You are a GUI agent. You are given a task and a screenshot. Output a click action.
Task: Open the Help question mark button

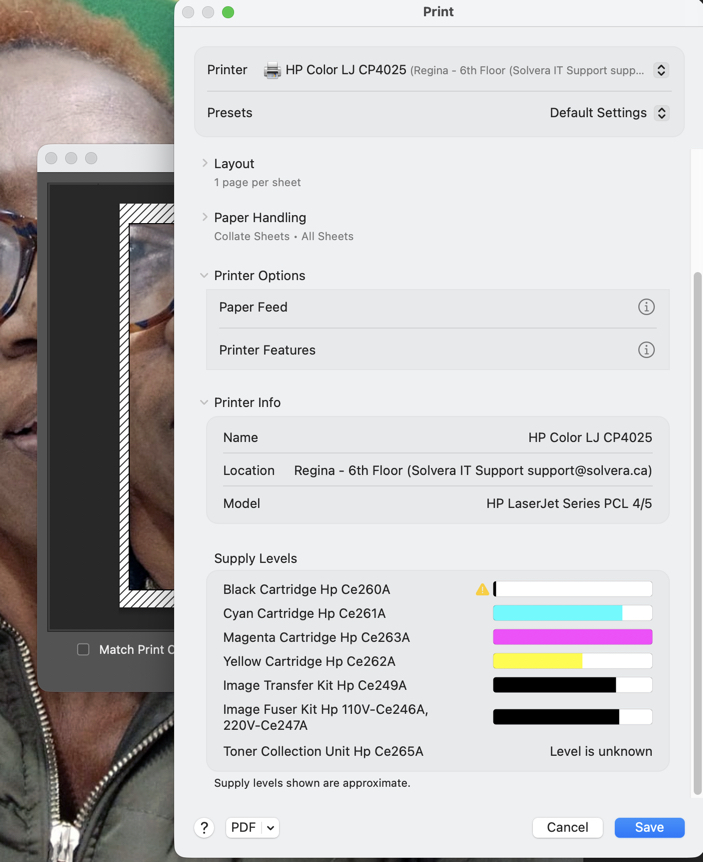[x=204, y=827]
